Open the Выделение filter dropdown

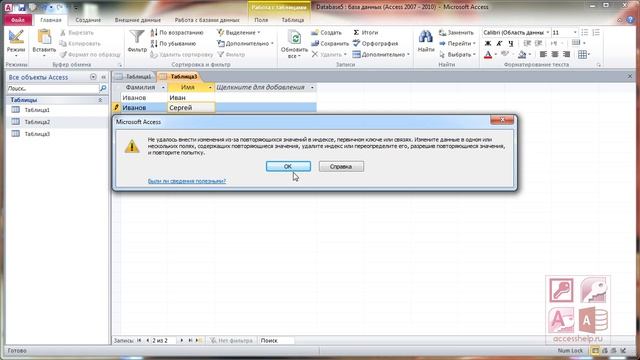[238, 32]
